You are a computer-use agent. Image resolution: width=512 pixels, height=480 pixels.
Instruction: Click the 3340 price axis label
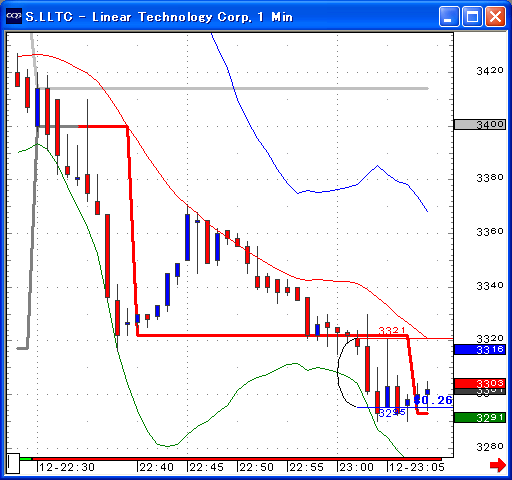(490, 286)
